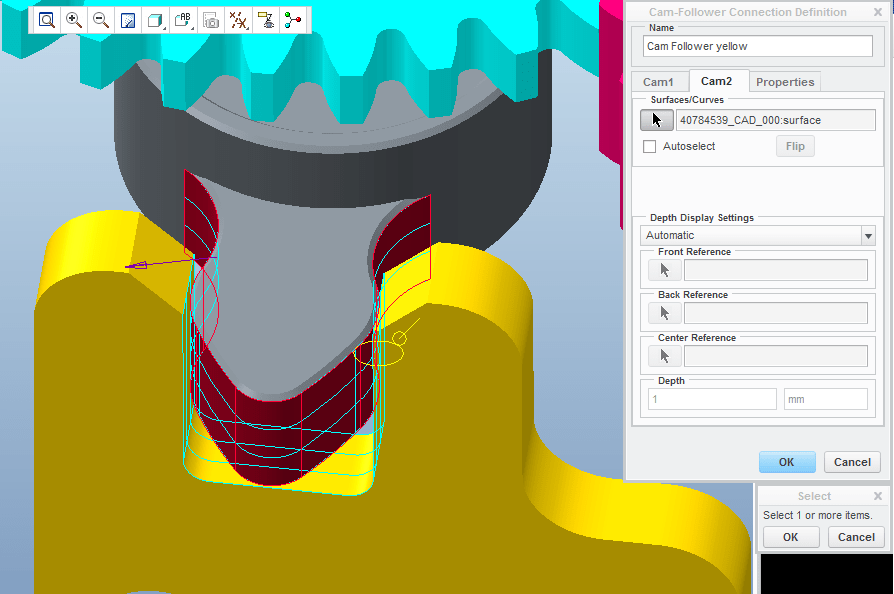Open the Properties tab
Screen dimensions: 894x594
(785, 81)
